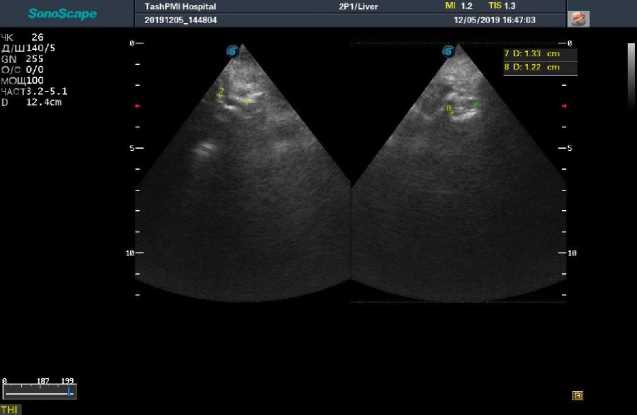Click the 'Д/Ш 140/5' parameter
Image resolution: width=637 pixels, height=415 pixels.
(28, 48)
